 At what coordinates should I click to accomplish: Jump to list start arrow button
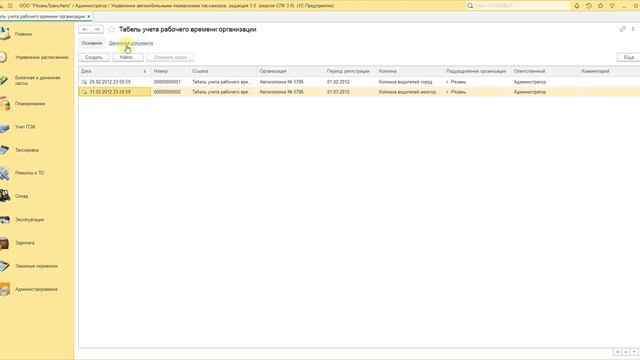click(x=617, y=352)
